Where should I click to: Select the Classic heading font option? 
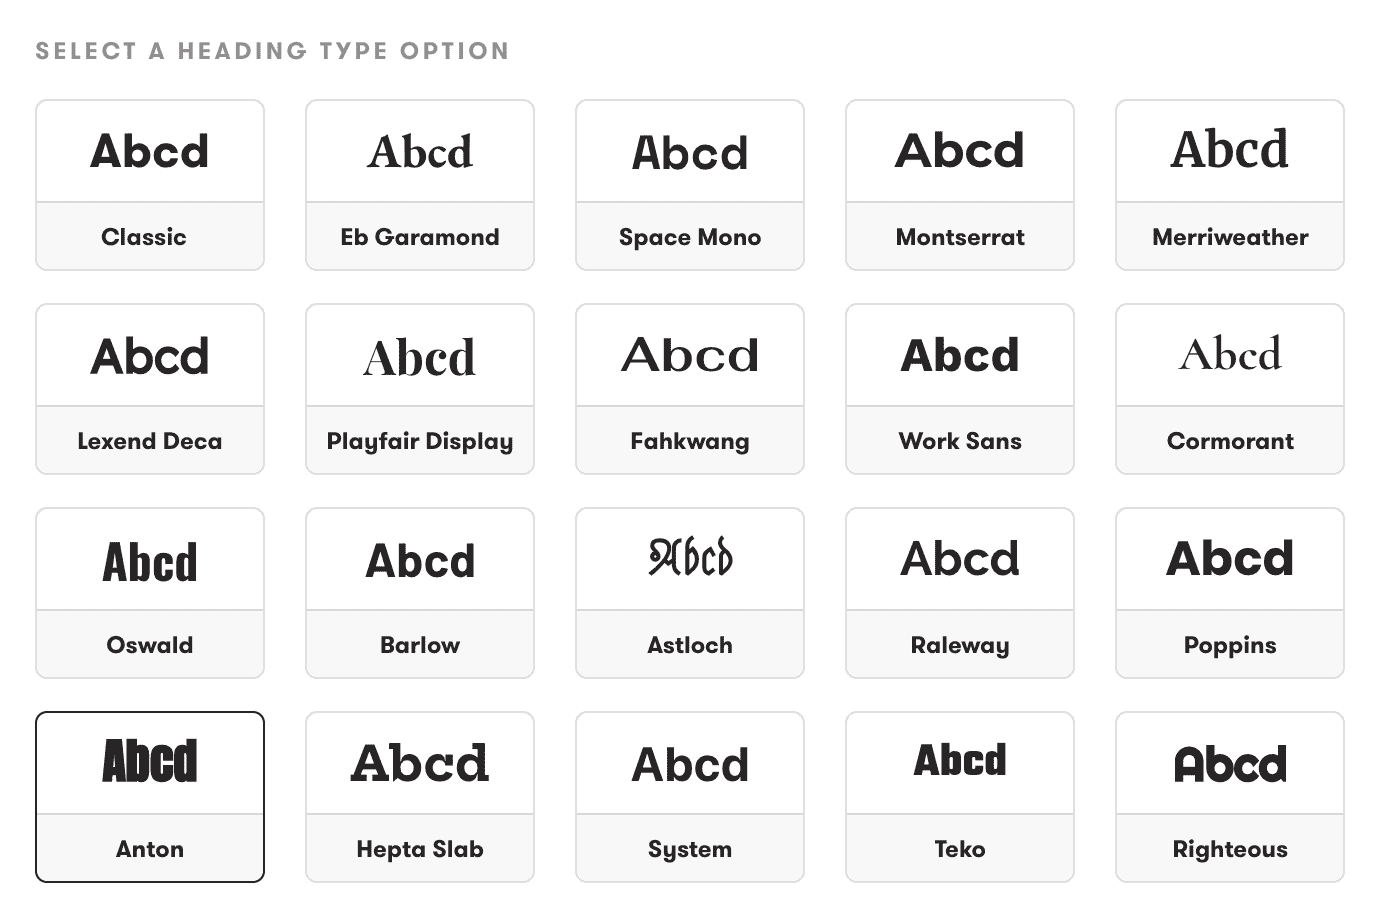(150, 185)
